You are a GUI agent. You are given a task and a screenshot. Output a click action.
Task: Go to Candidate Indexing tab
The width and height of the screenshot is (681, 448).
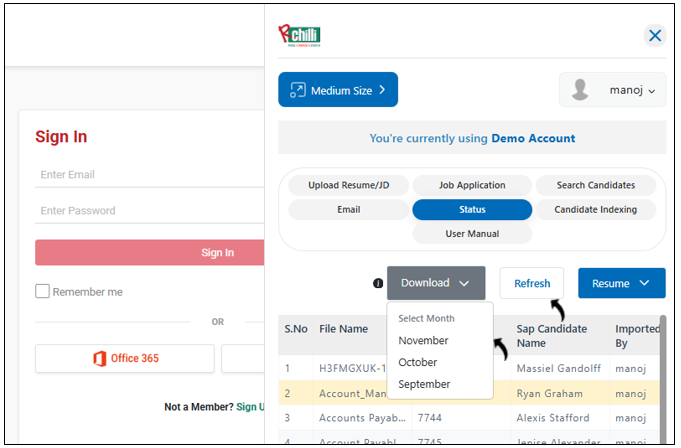pos(596,210)
